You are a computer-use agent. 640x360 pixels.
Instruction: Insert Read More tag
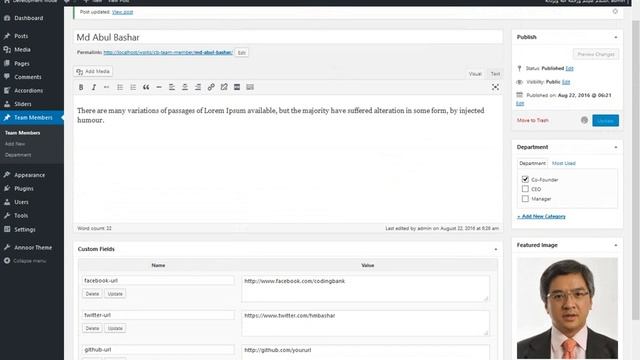(237, 87)
